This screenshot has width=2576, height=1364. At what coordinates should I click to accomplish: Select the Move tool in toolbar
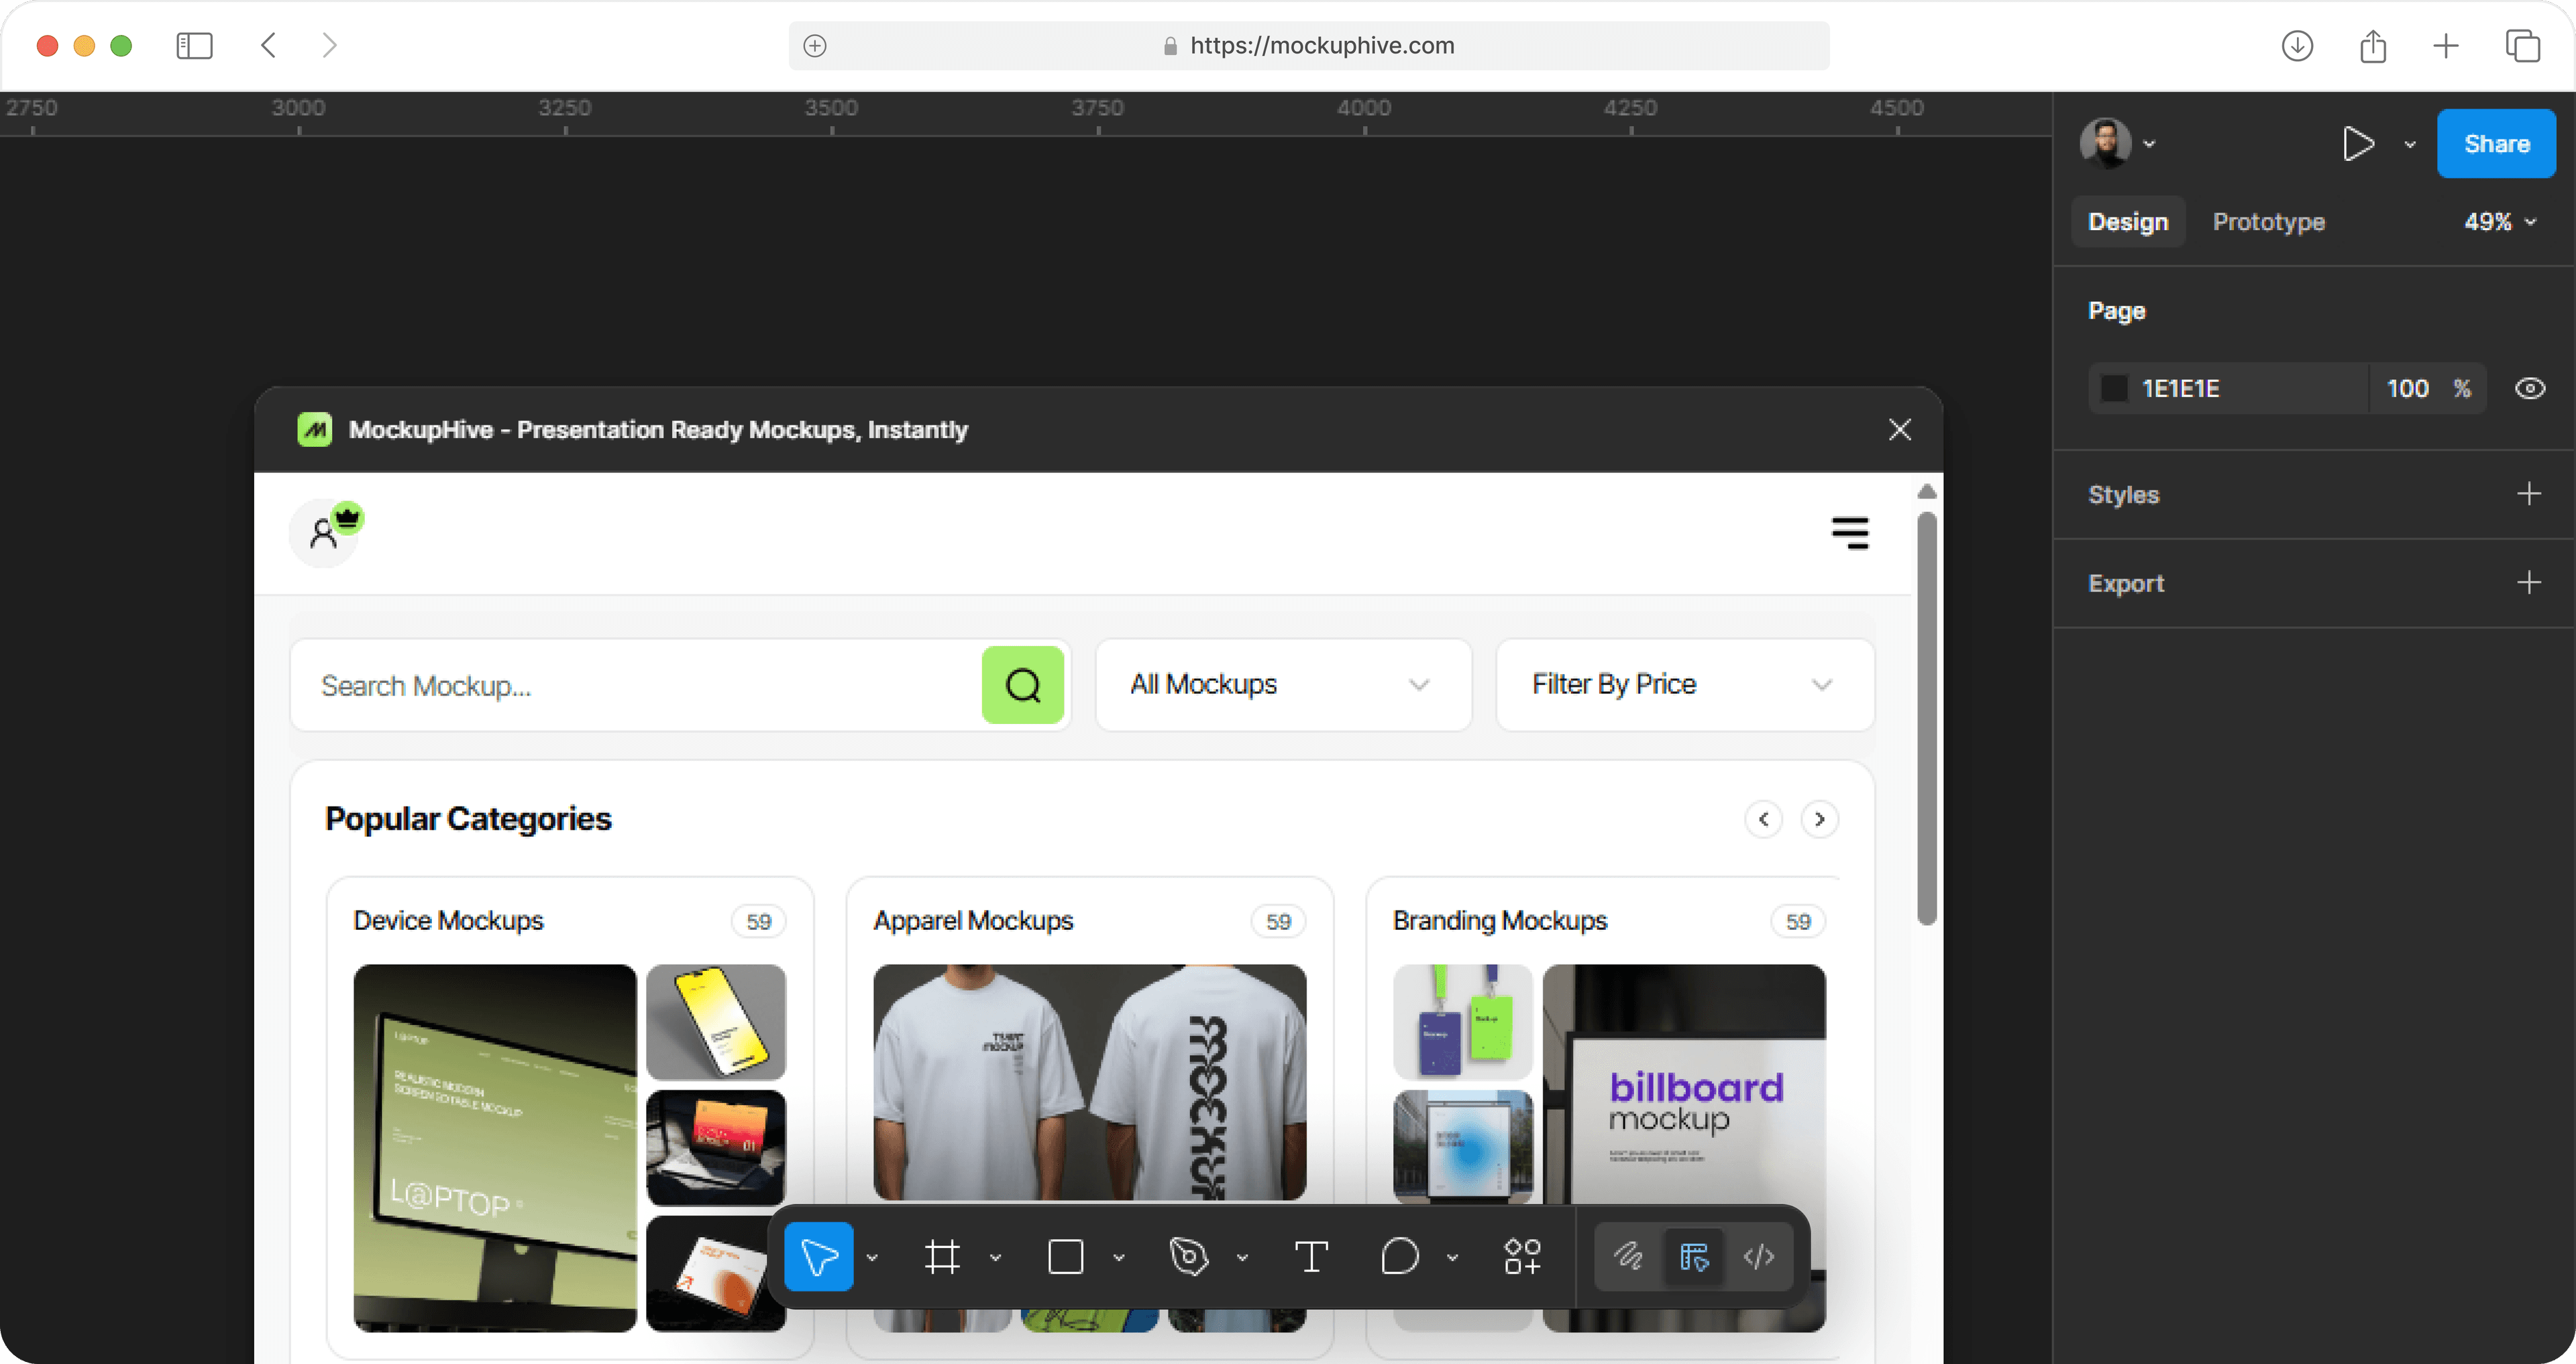click(x=818, y=1257)
